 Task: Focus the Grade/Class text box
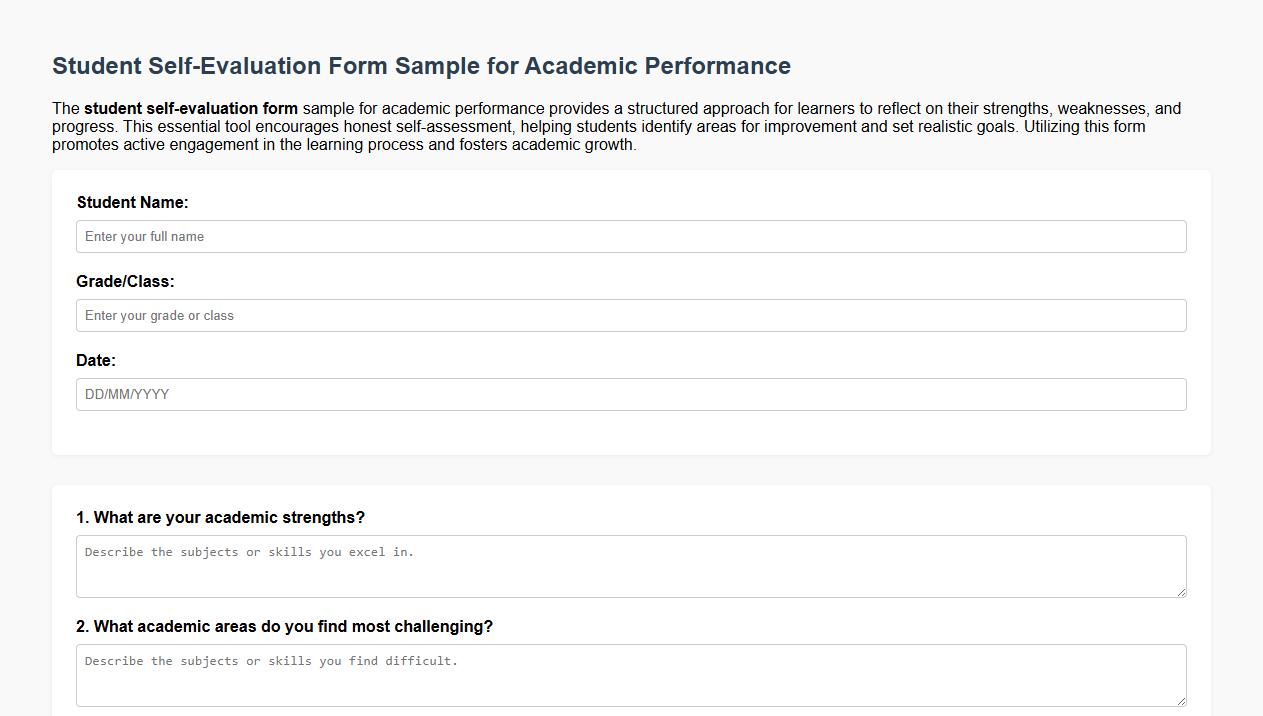click(631, 315)
